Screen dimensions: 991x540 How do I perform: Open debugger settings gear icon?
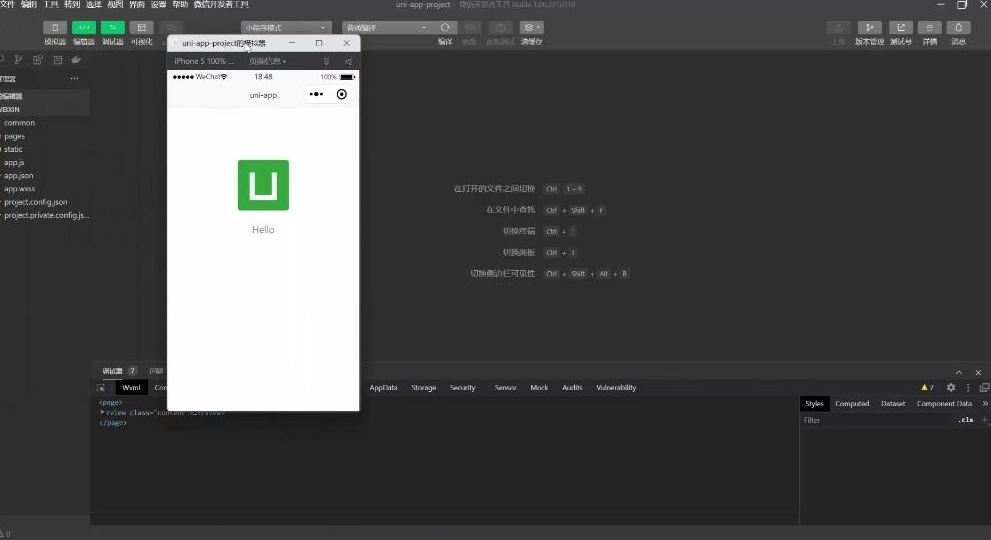tap(951, 388)
